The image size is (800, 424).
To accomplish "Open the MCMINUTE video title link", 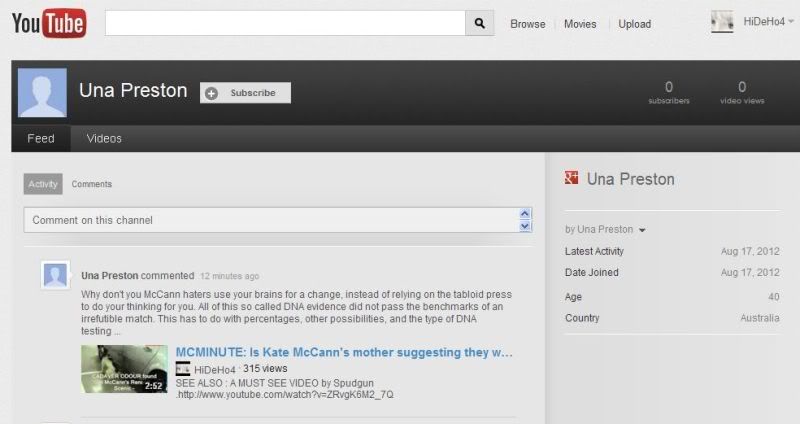I will (344, 353).
